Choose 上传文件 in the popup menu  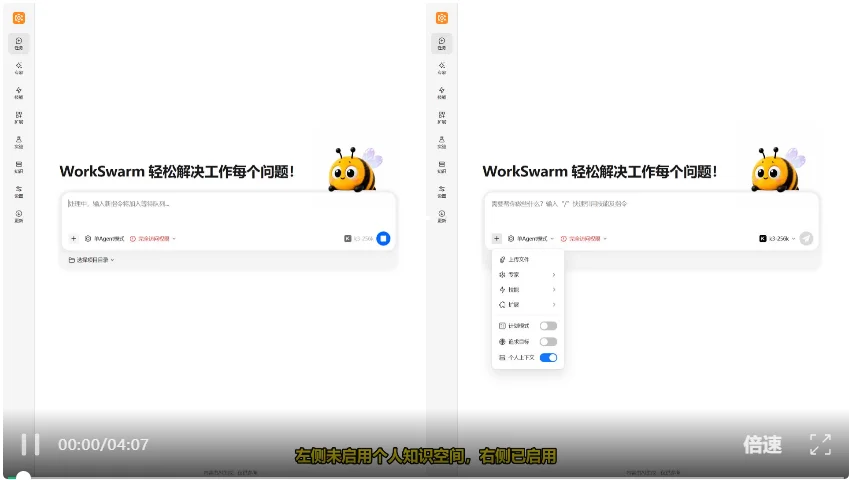tap(528, 259)
